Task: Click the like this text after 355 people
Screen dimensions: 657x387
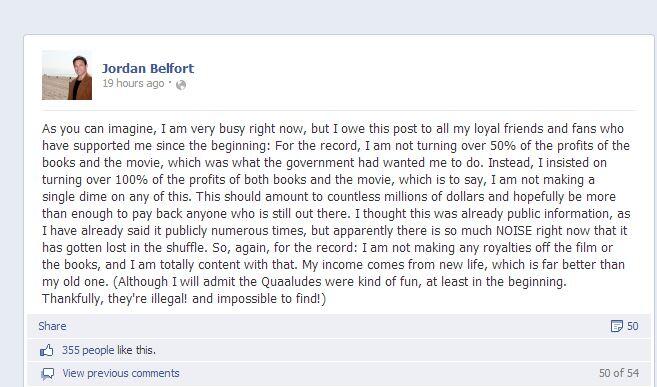Action: [136, 350]
